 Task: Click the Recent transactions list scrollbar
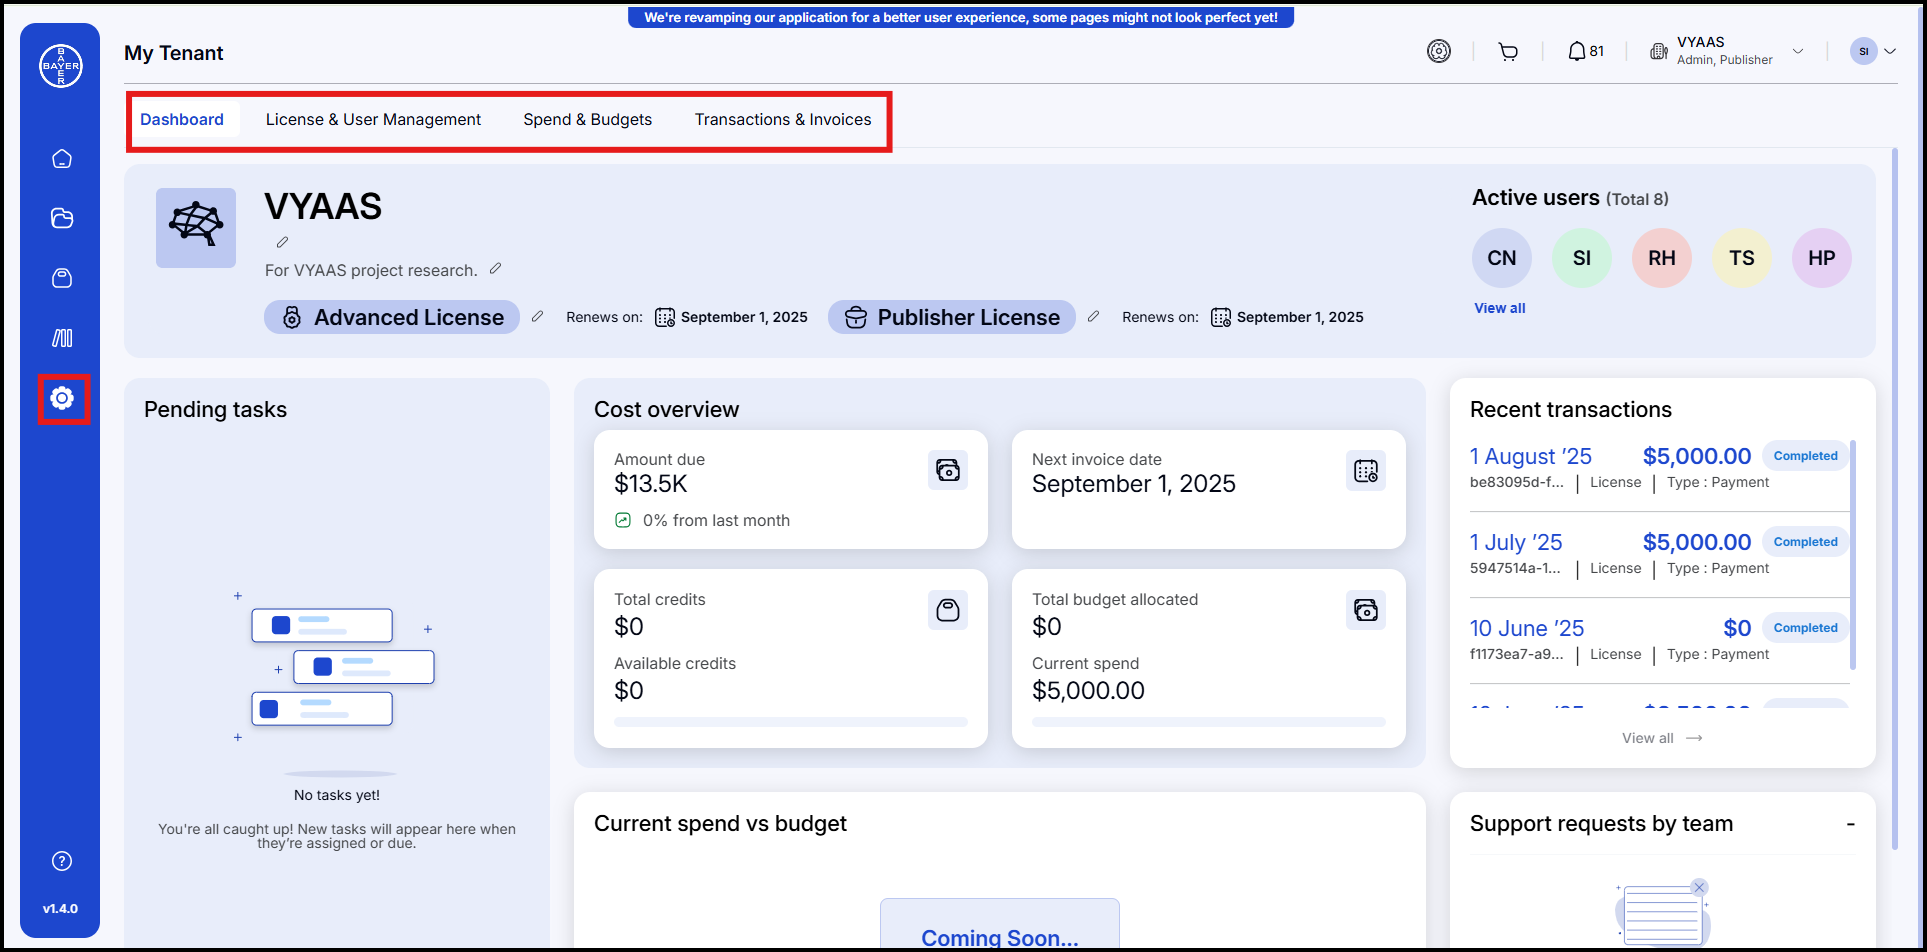point(1853,555)
